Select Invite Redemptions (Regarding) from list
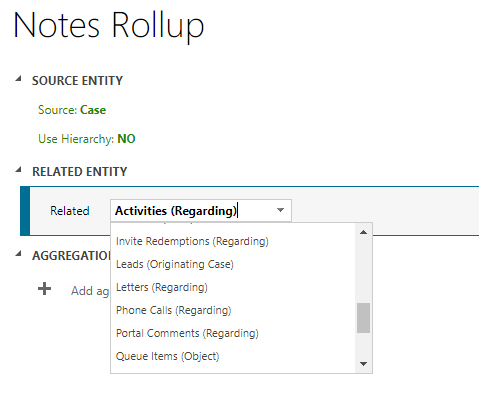Screen dimensions: 479x402 [x=192, y=241]
